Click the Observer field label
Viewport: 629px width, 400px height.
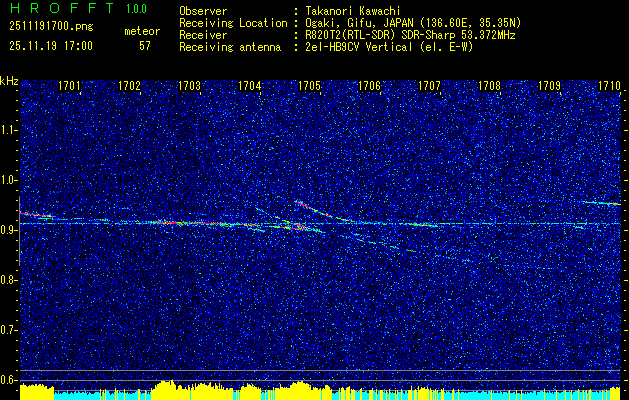tap(203, 11)
